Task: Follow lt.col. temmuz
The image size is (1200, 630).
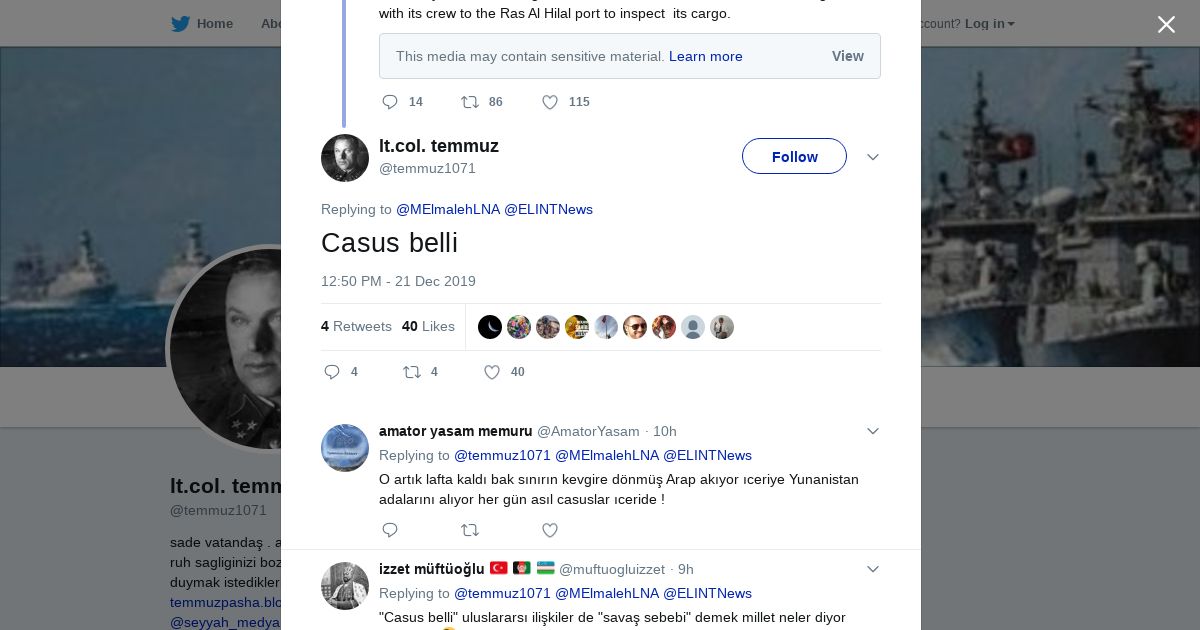Action: 794,157
